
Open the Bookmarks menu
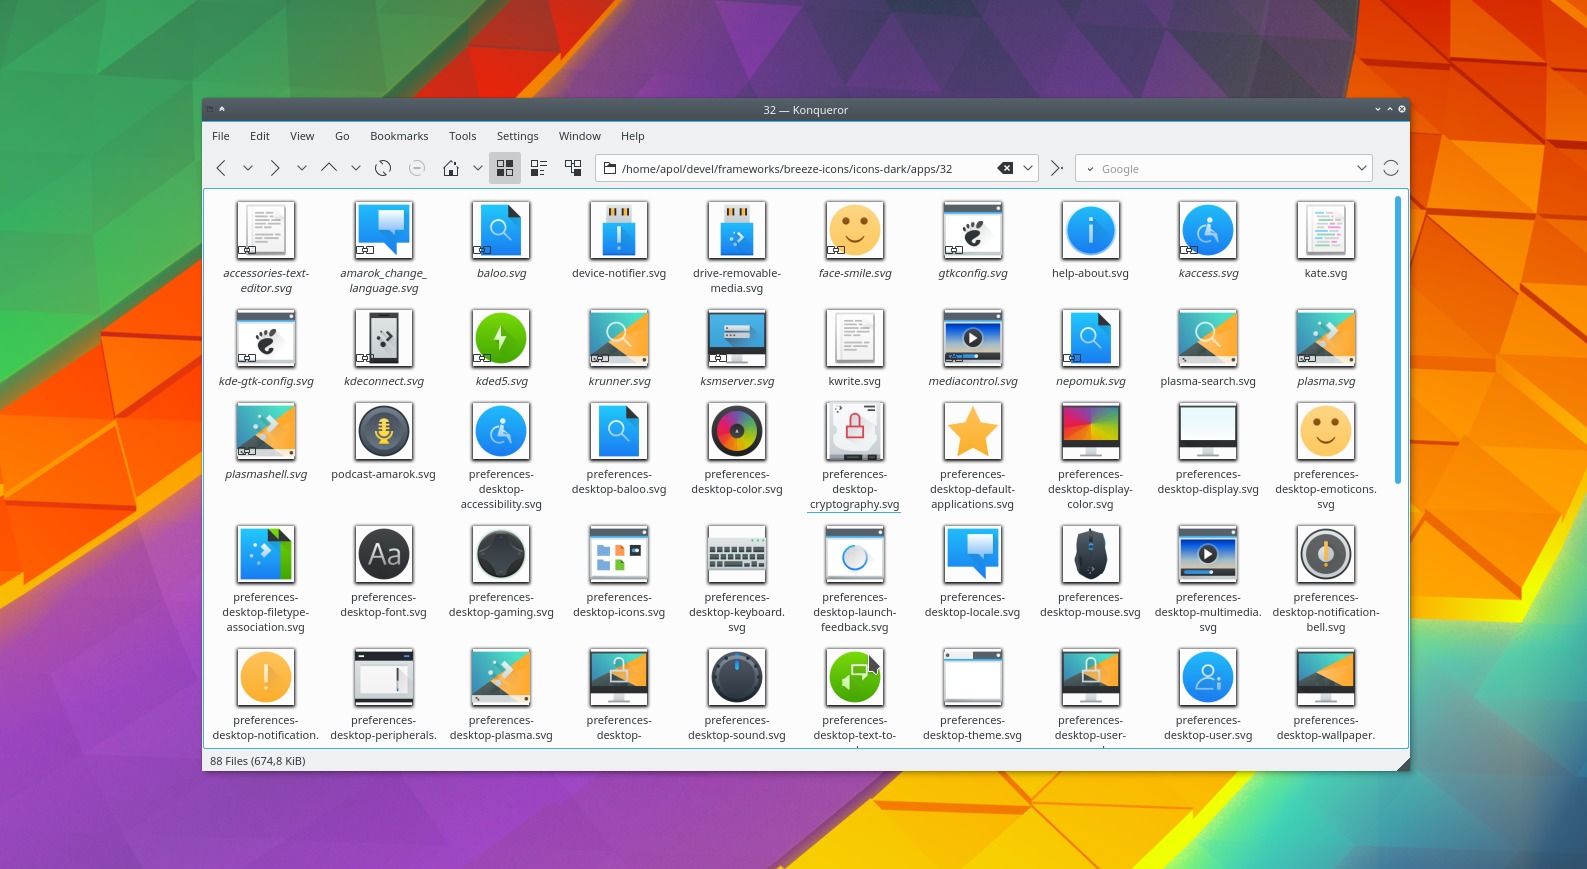(399, 136)
